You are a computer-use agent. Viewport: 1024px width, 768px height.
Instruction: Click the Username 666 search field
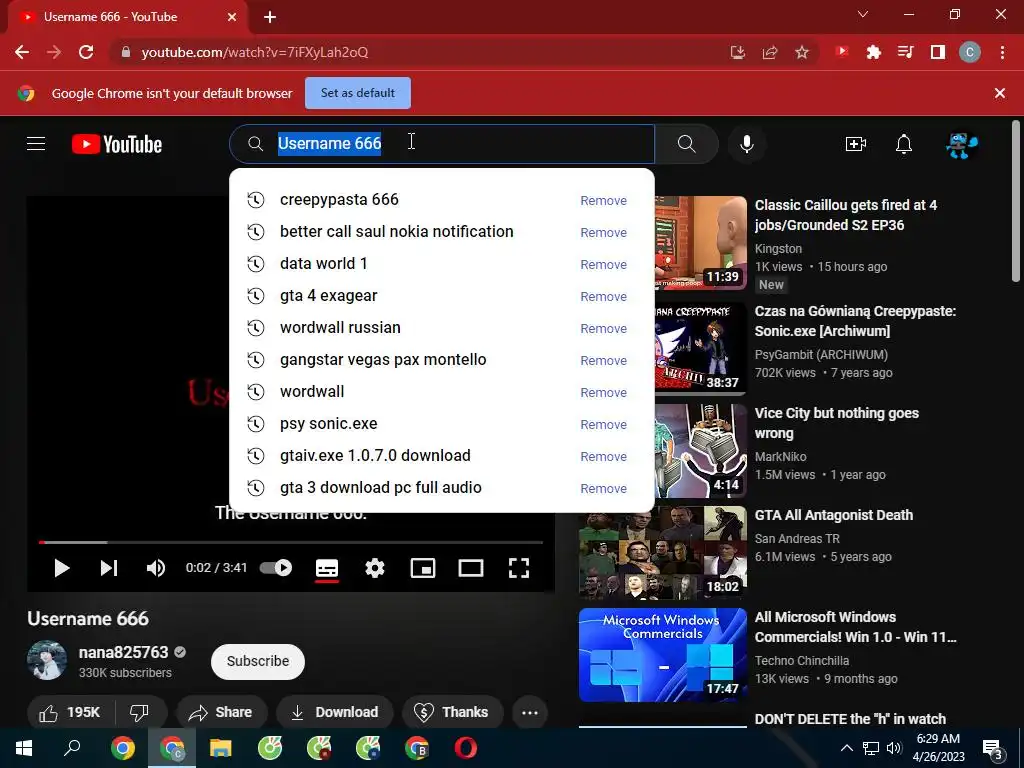[x=441, y=144]
